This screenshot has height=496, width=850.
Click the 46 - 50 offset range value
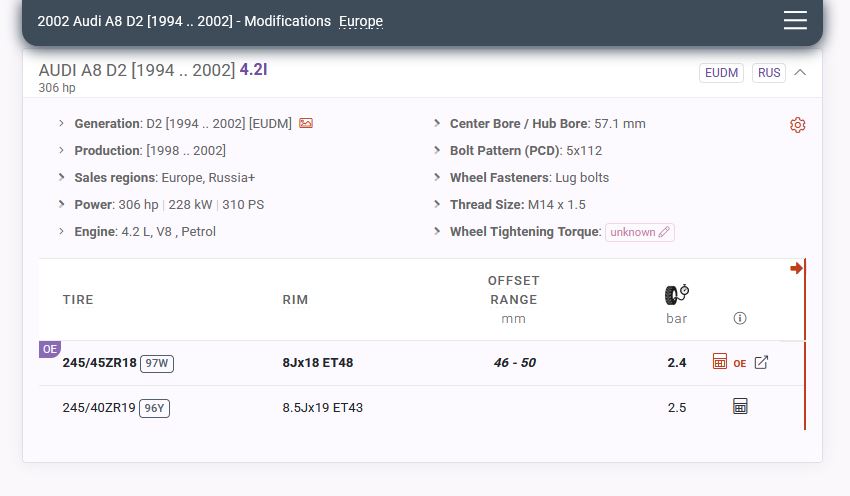[514, 363]
